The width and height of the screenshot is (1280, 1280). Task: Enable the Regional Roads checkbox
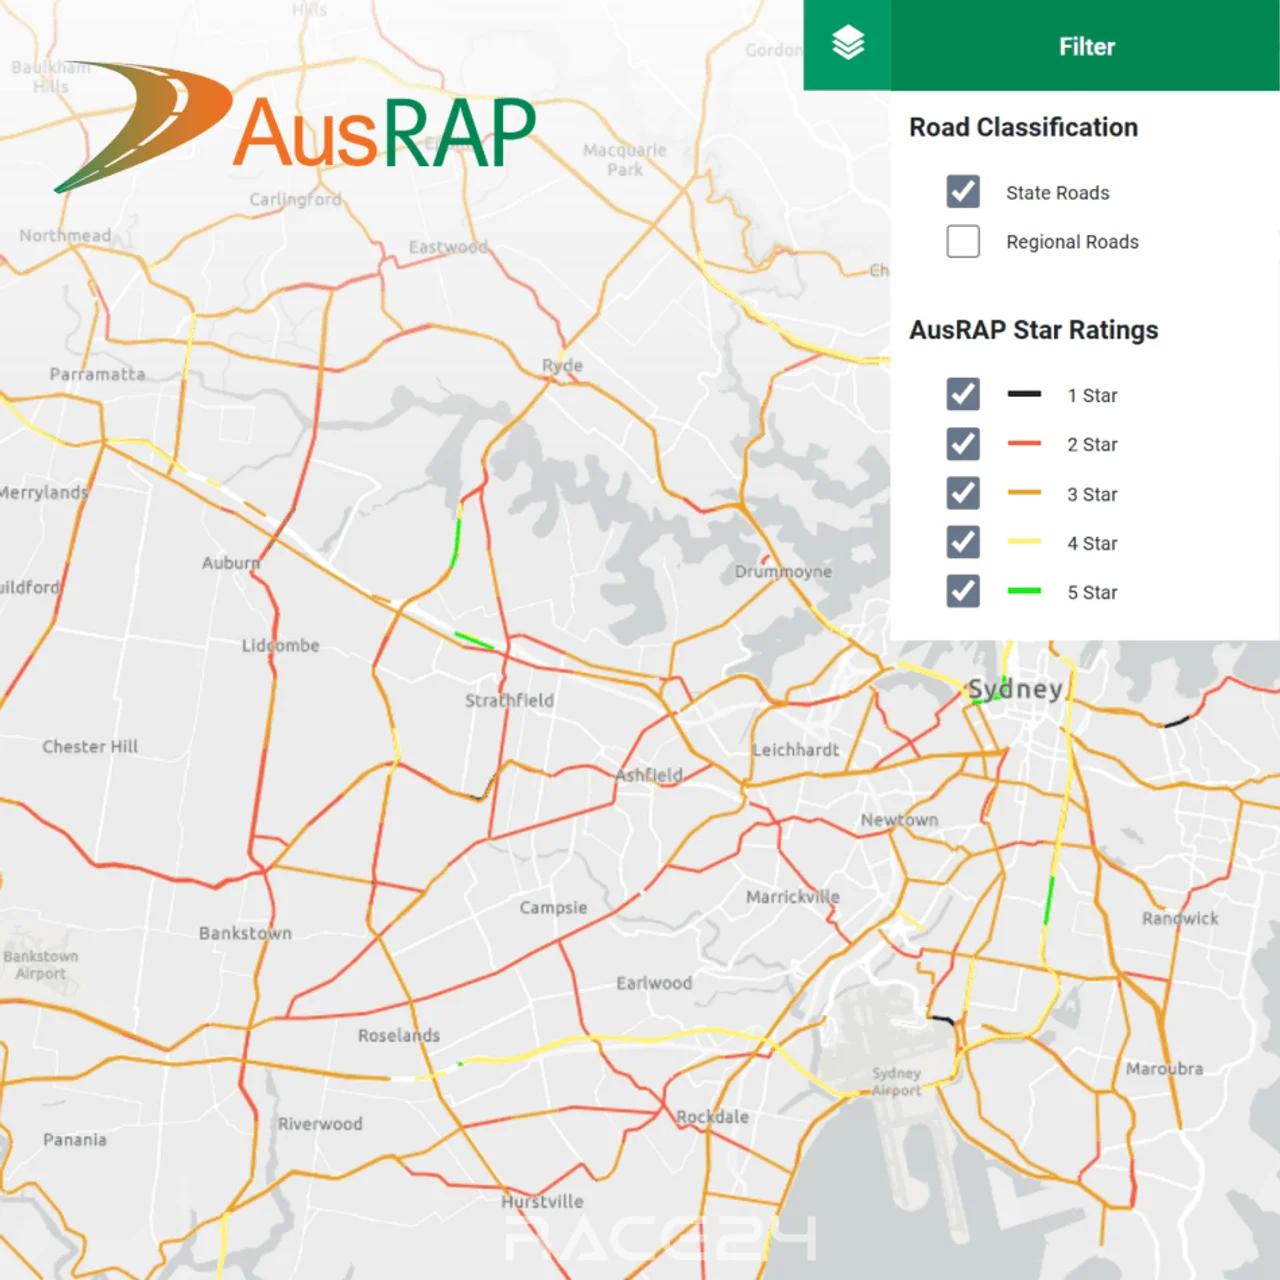click(963, 241)
